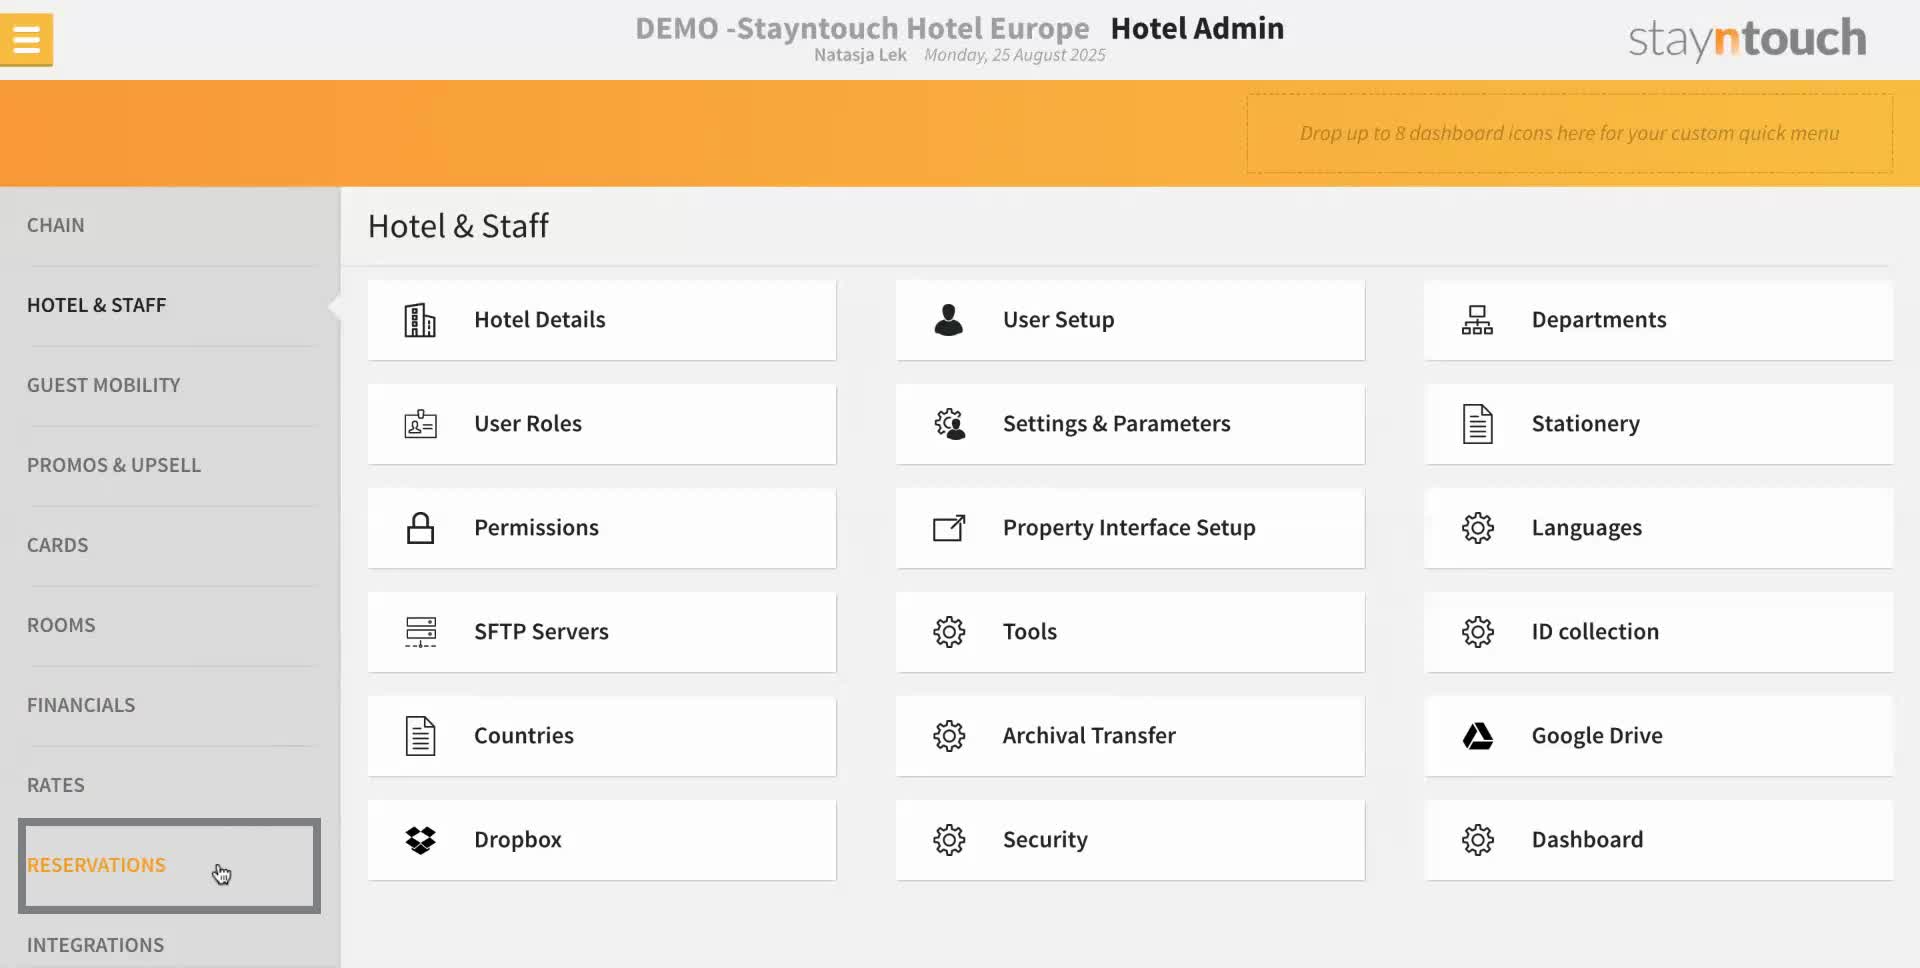
Task: Click the SFTP Servers server icon
Action: click(420, 632)
